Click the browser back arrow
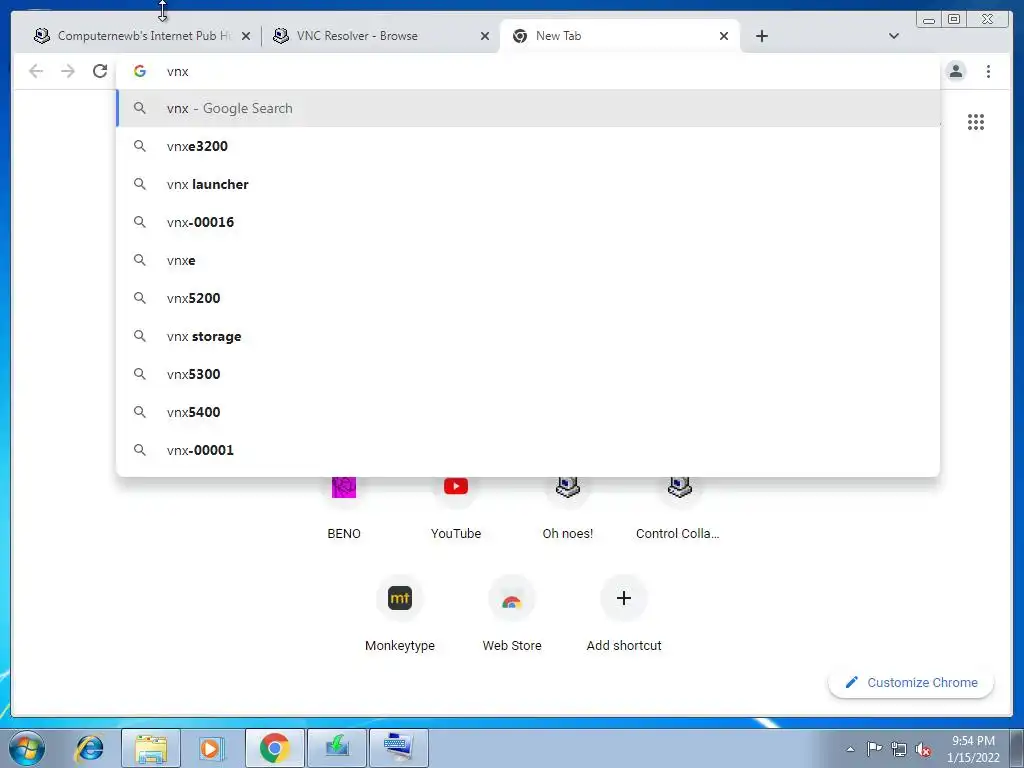1024x768 pixels. [36, 71]
